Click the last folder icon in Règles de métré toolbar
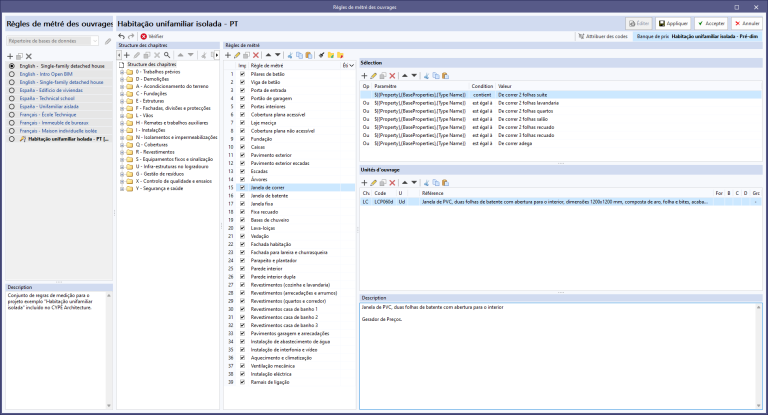Screen dimensions: 768x415 [340, 55]
